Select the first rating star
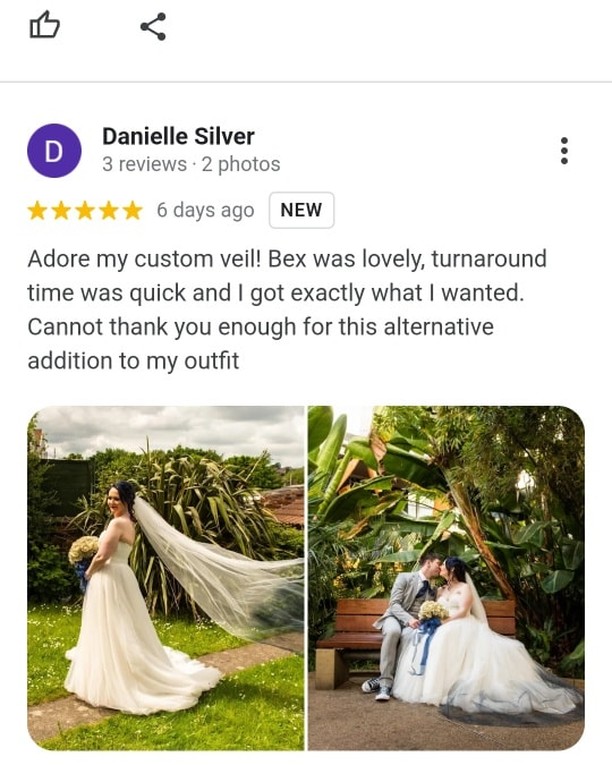The width and height of the screenshot is (612, 765). [x=37, y=211]
